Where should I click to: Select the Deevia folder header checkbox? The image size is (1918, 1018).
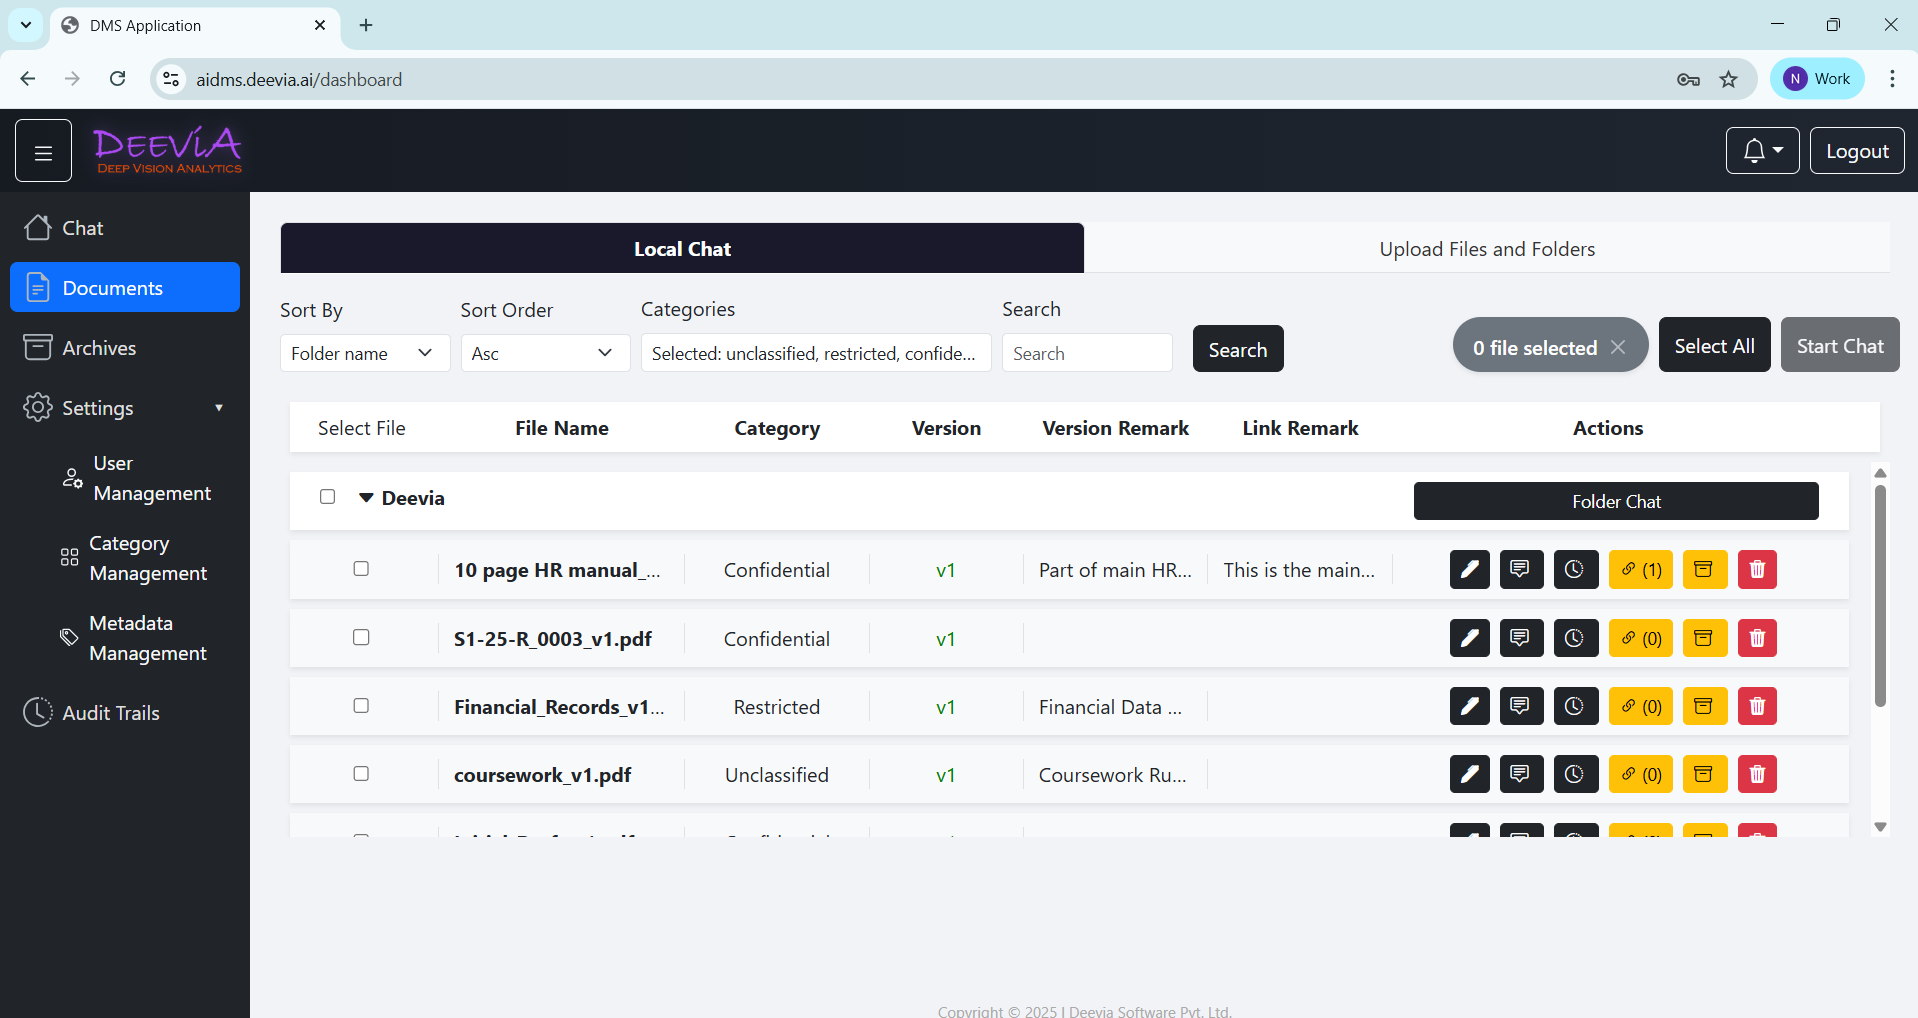[x=327, y=497]
